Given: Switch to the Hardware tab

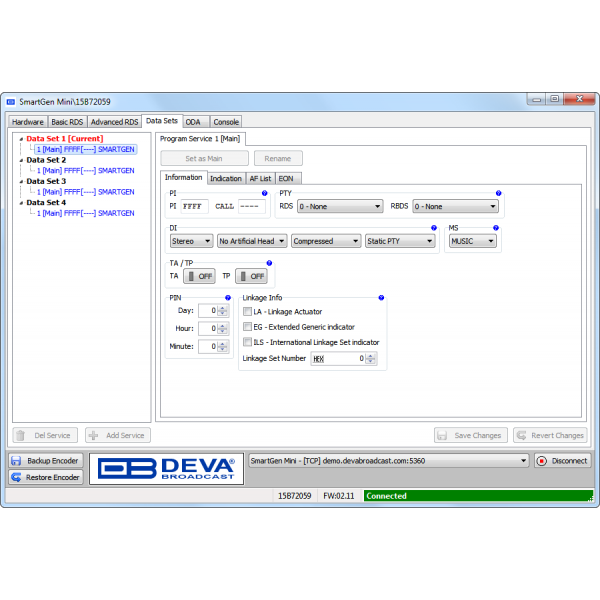Looking at the screenshot, I should coord(28,122).
